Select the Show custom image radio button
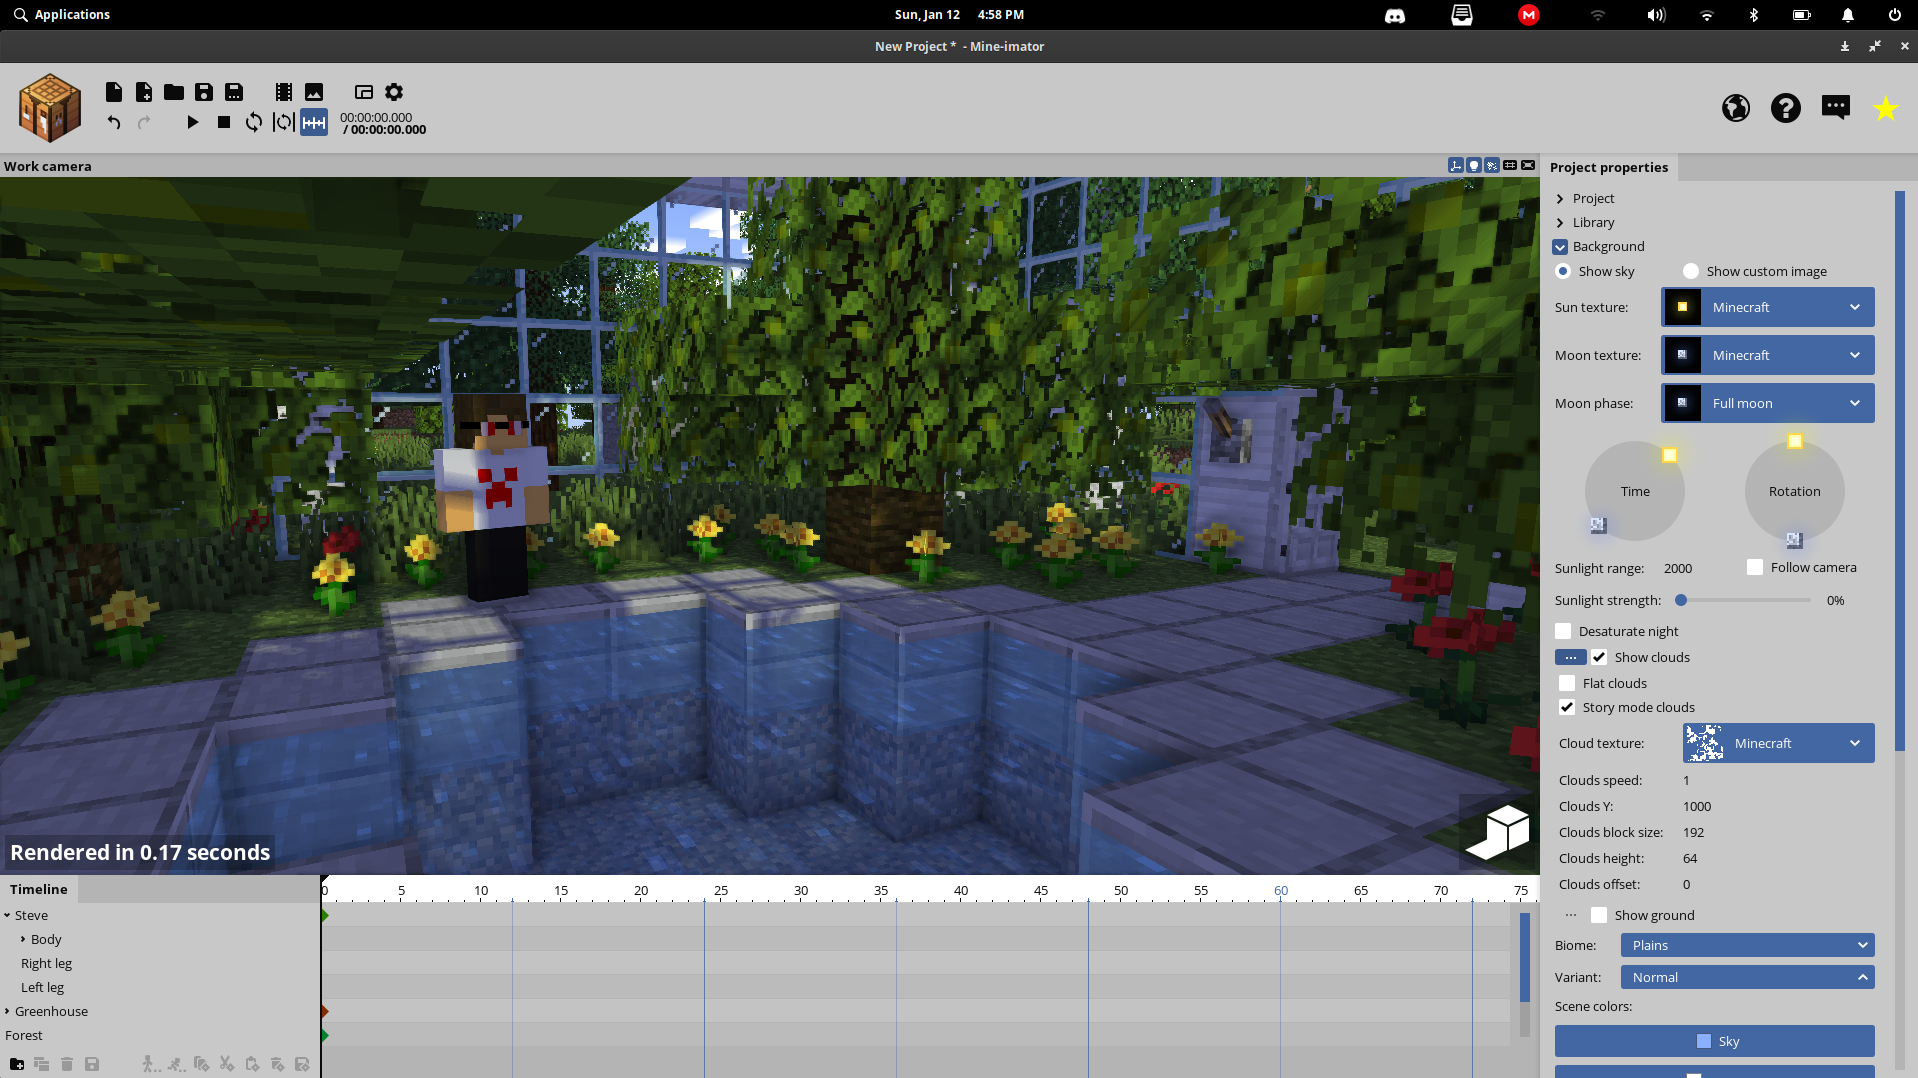 (1691, 271)
